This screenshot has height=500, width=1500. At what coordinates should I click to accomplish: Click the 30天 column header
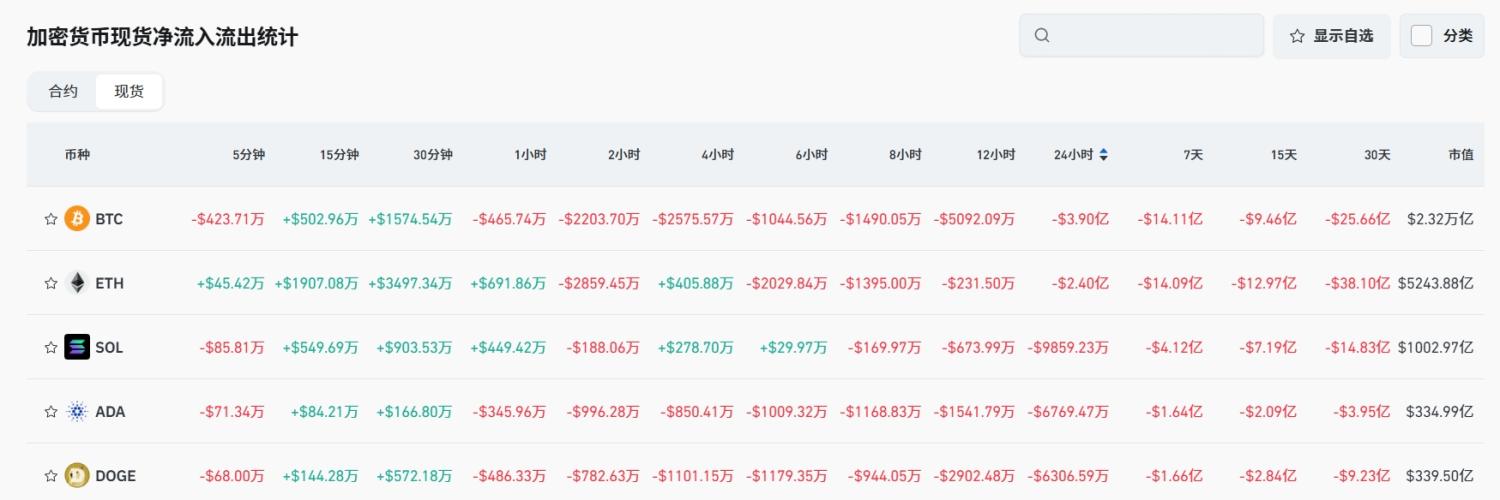[1377, 155]
